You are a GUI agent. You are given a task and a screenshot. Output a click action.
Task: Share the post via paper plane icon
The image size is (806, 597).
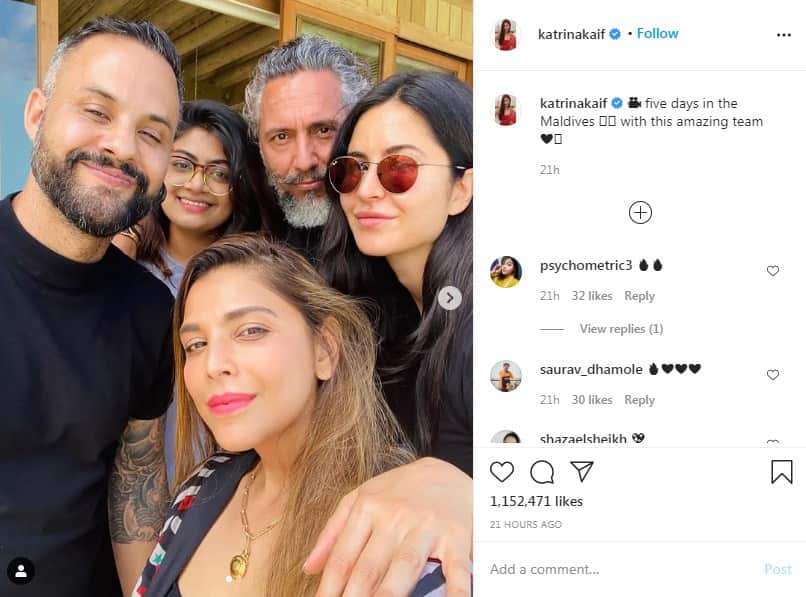[x=582, y=471]
